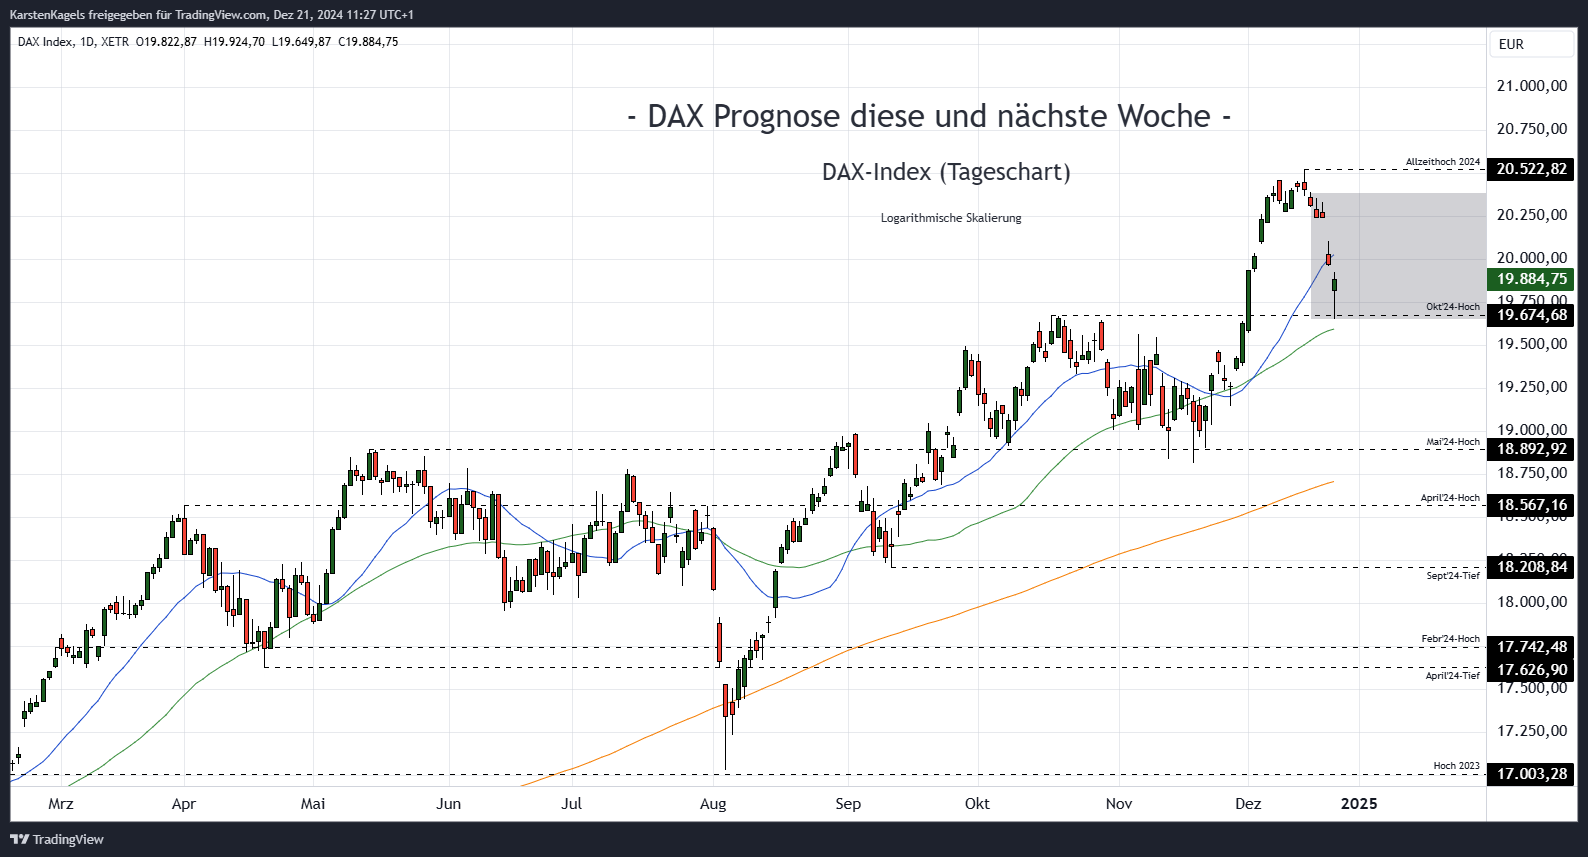The height and width of the screenshot is (857, 1588).
Task: Click the Aug label on time axis
Action: click(713, 804)
